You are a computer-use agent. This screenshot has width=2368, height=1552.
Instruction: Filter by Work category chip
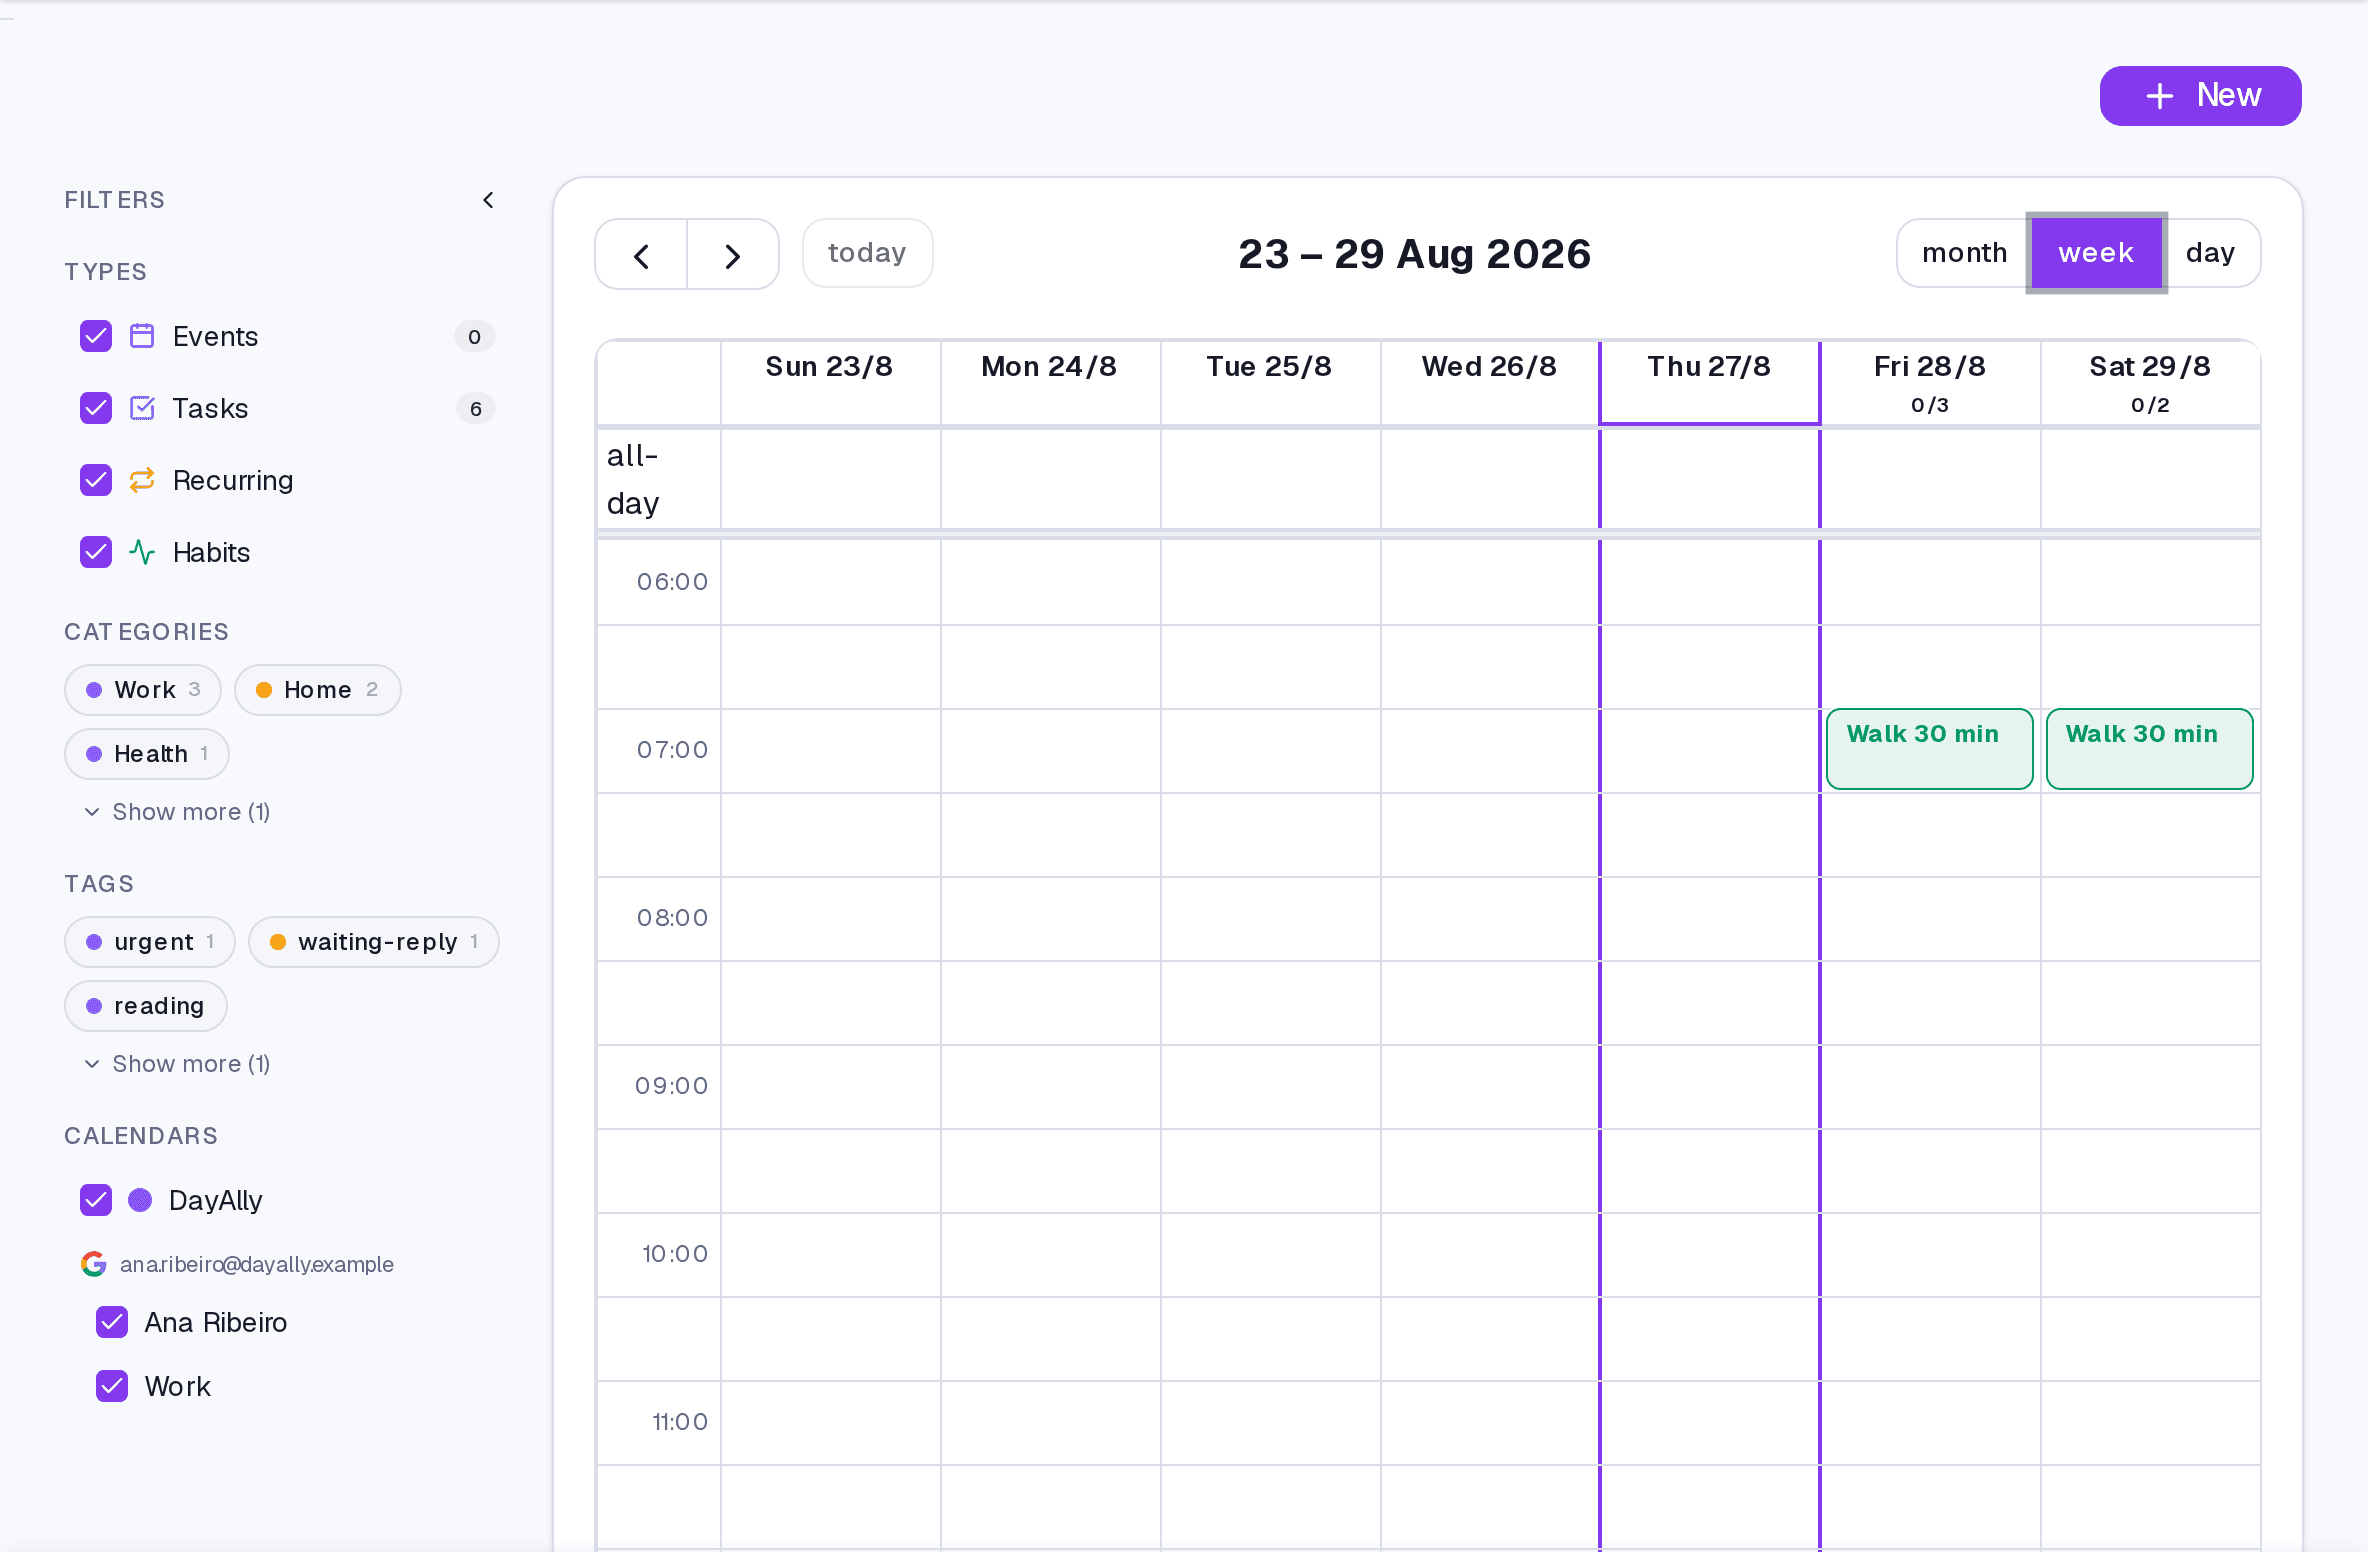143,690
